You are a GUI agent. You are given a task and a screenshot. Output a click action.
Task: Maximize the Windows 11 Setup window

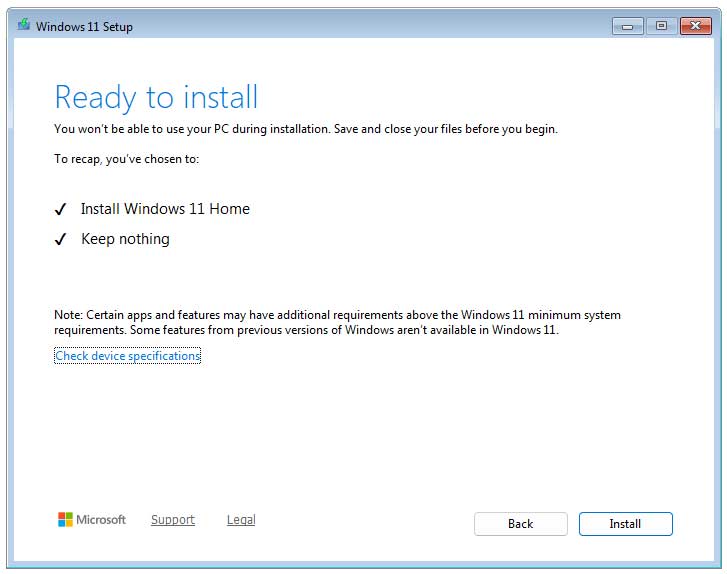tap(662, 26)
